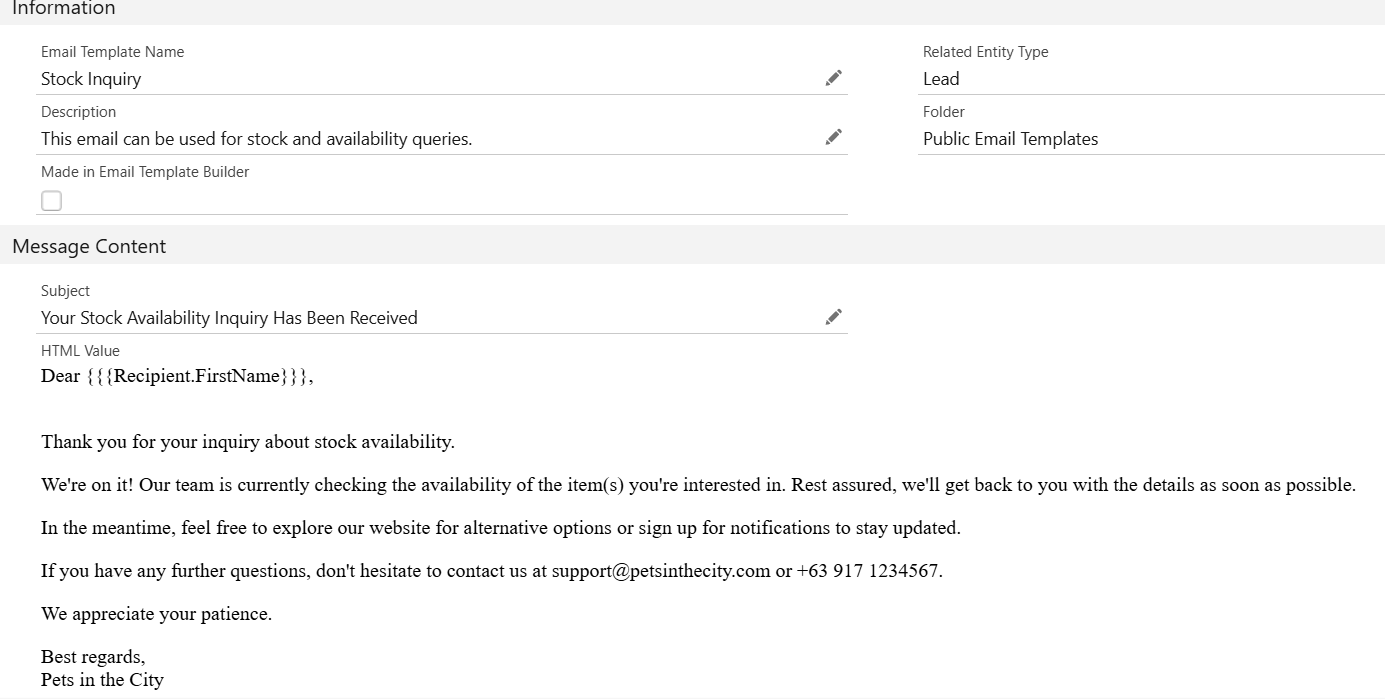Image resolution: width=1385 pixels, height=699 pixels.
Task: Click the Pets in the City signature line
Action: pos(102,680)
